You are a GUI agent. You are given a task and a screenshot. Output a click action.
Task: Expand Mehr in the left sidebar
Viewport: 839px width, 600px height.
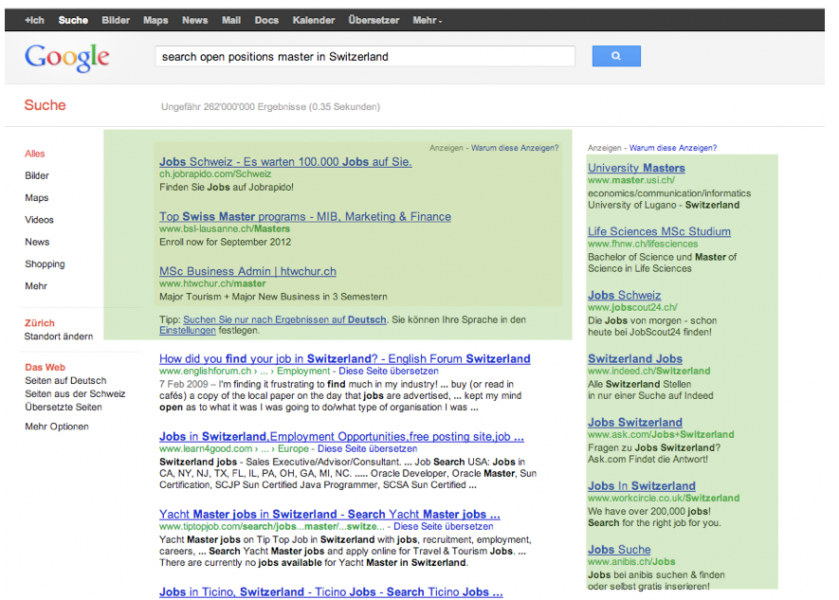point(36,286)
